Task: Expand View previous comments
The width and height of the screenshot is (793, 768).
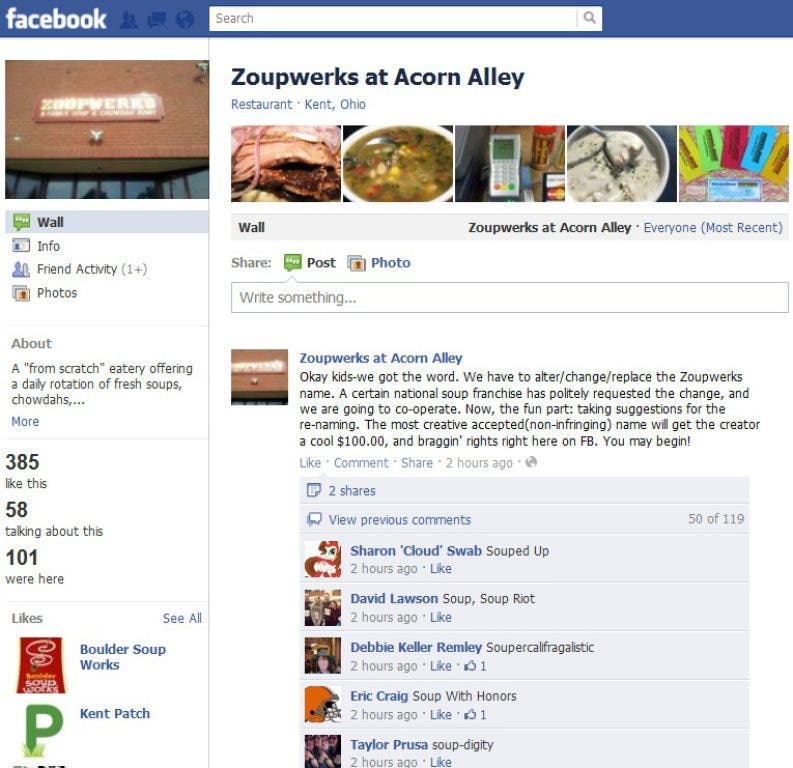Action: 400,520
